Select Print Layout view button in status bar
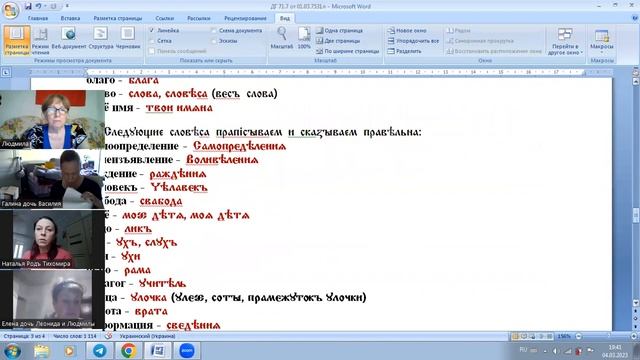Image resolution: width=640 pixels, height=360 pixels. pos(515,336)
